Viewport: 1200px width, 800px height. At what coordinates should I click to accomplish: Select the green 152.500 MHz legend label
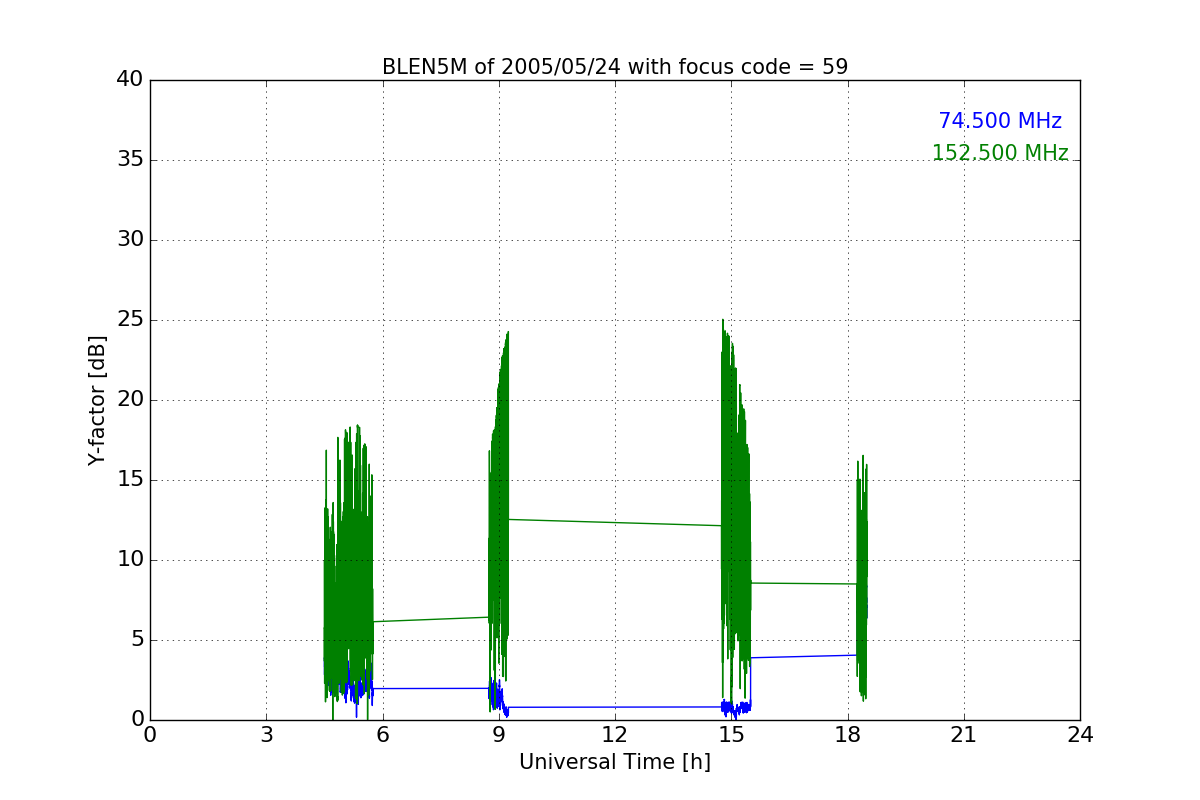[1000, 153]
